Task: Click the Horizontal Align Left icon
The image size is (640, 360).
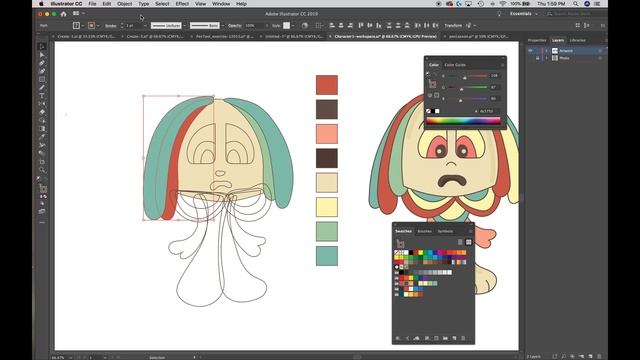Action: coord(332,25)
